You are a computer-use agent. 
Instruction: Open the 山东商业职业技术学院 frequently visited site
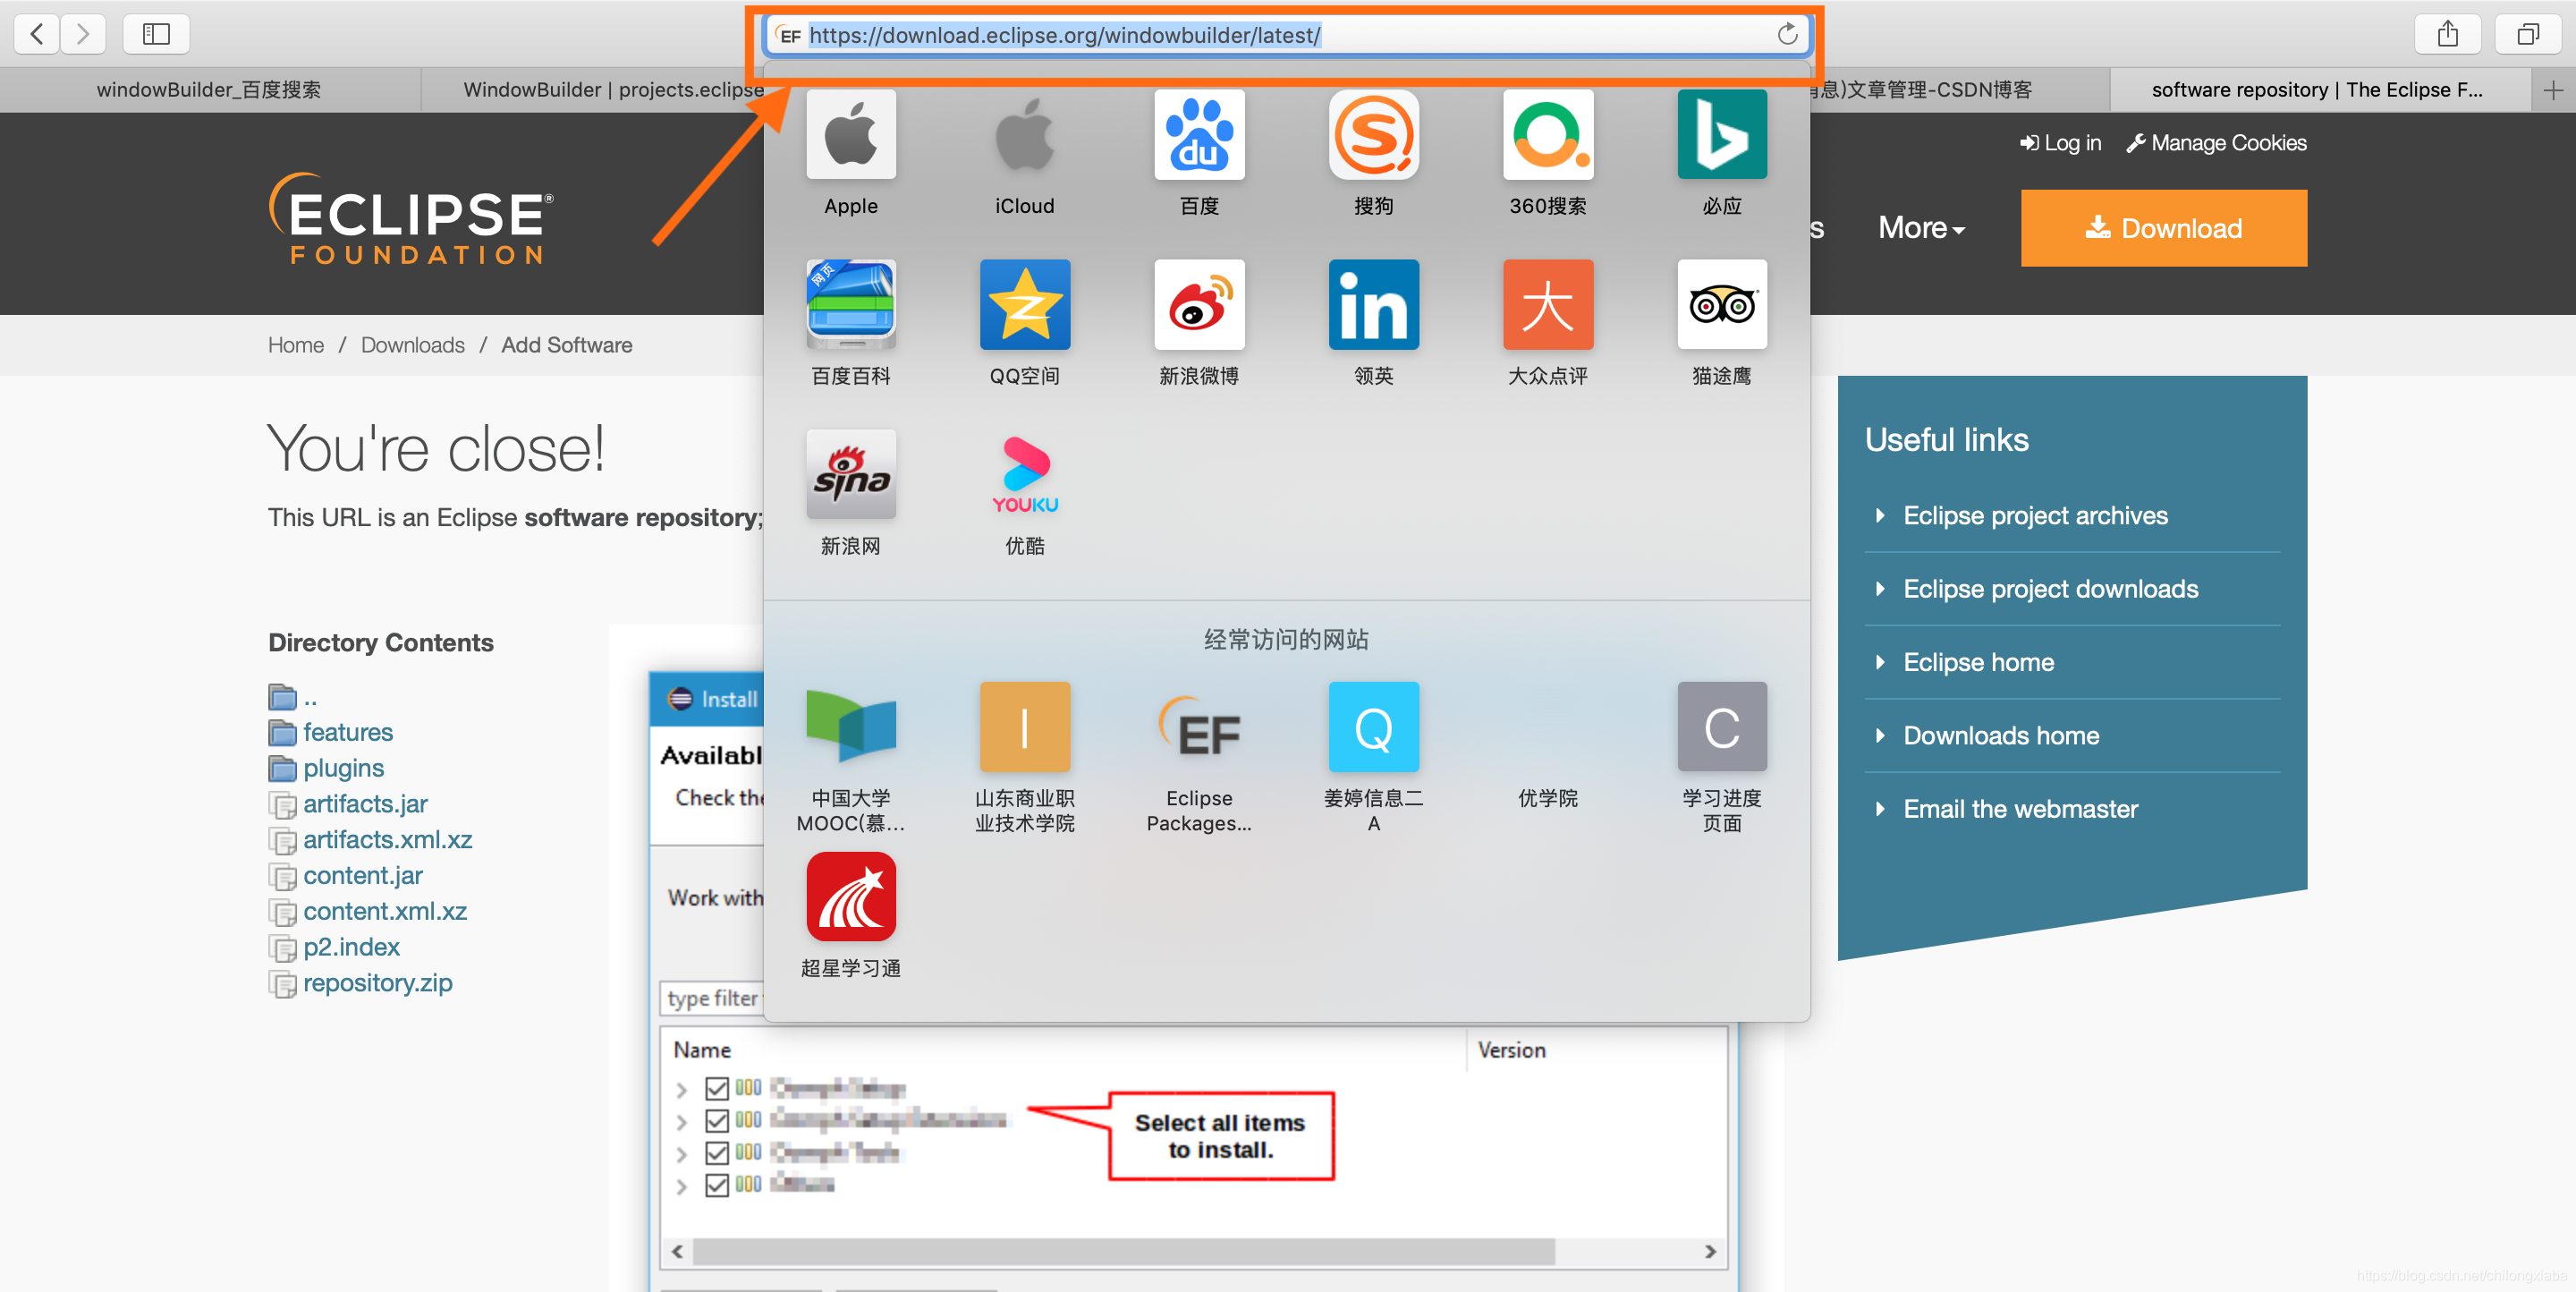(x=1025, y=727)
